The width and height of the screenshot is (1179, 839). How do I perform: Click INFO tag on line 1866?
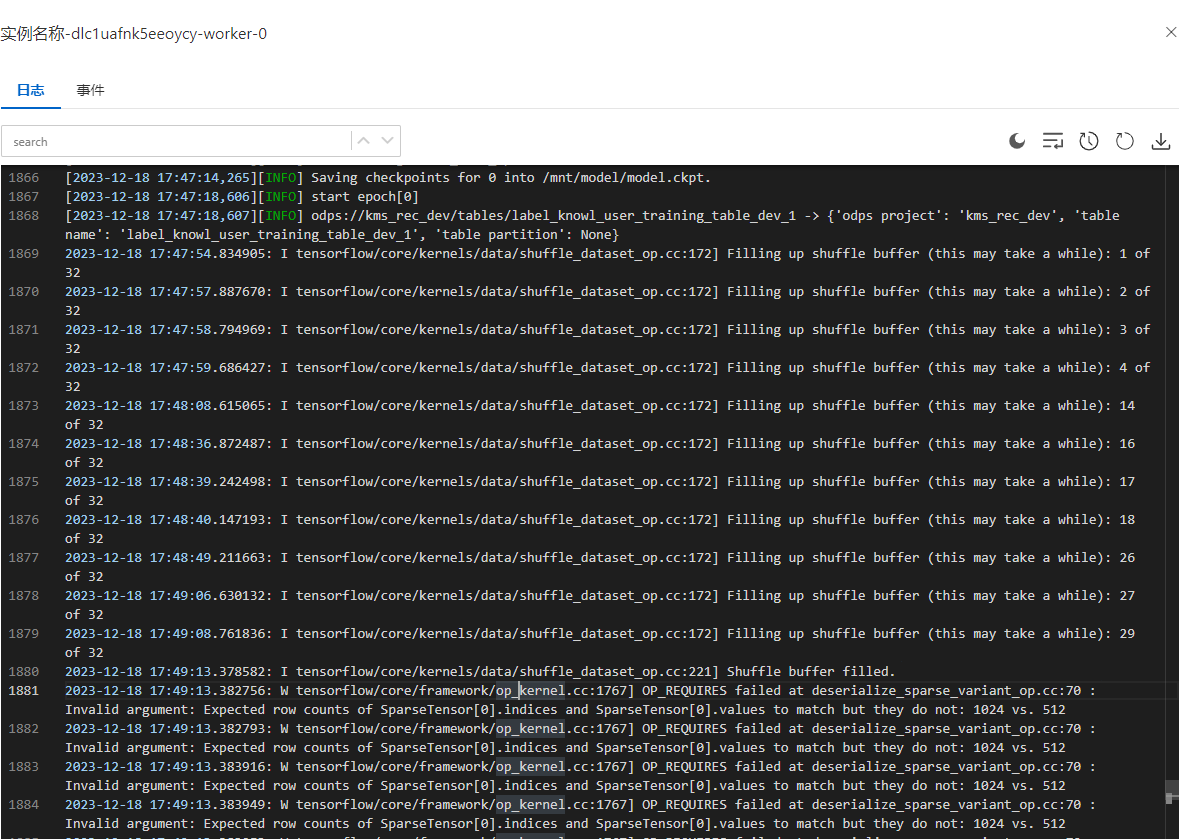click(280, 177)
